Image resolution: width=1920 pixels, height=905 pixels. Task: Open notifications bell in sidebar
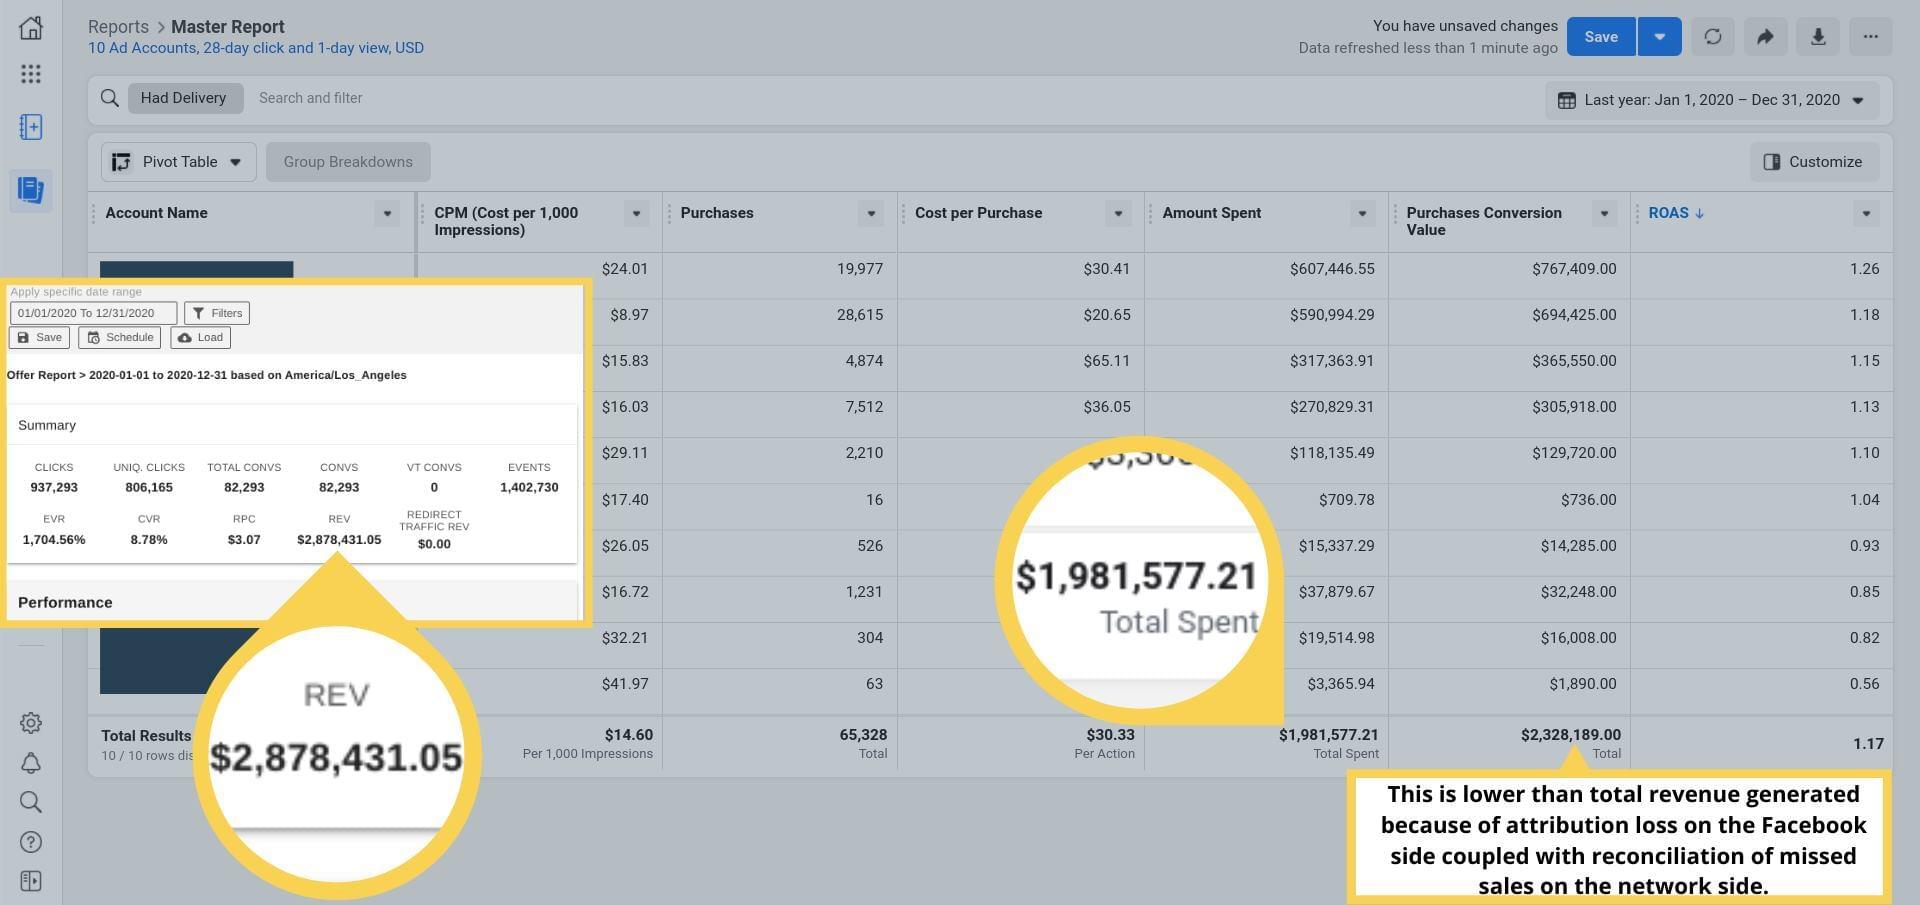click(31, 764)
